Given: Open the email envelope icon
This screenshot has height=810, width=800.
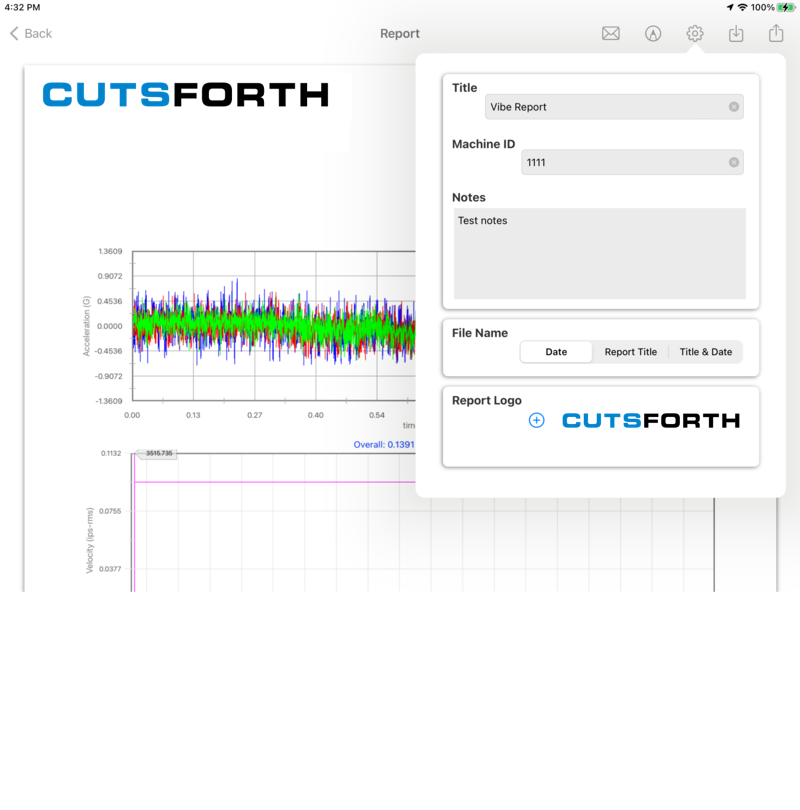Looking at the screenshot, I should pos(610,34).
